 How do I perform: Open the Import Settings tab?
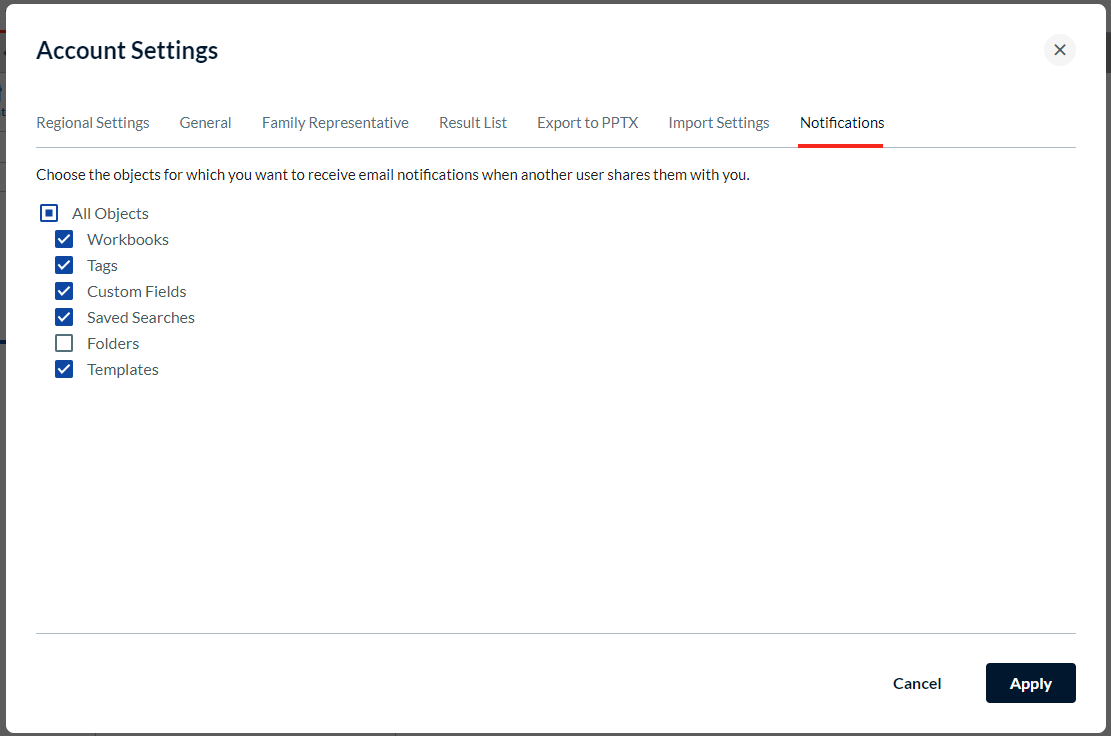pos(718,123)
